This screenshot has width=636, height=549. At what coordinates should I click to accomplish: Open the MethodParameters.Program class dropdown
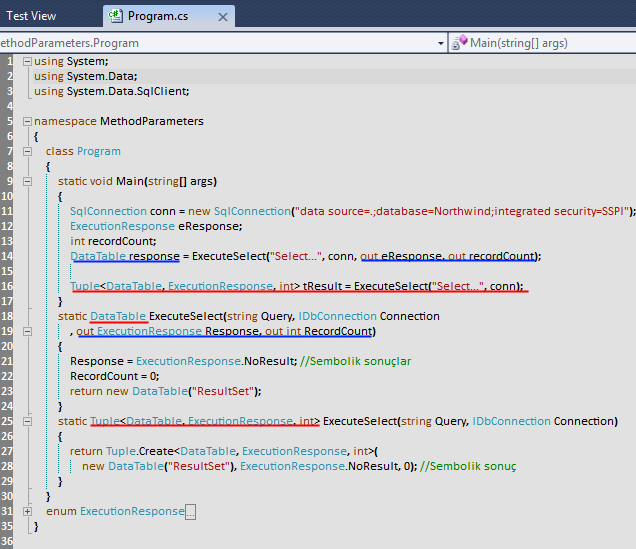tap(440, 43)
